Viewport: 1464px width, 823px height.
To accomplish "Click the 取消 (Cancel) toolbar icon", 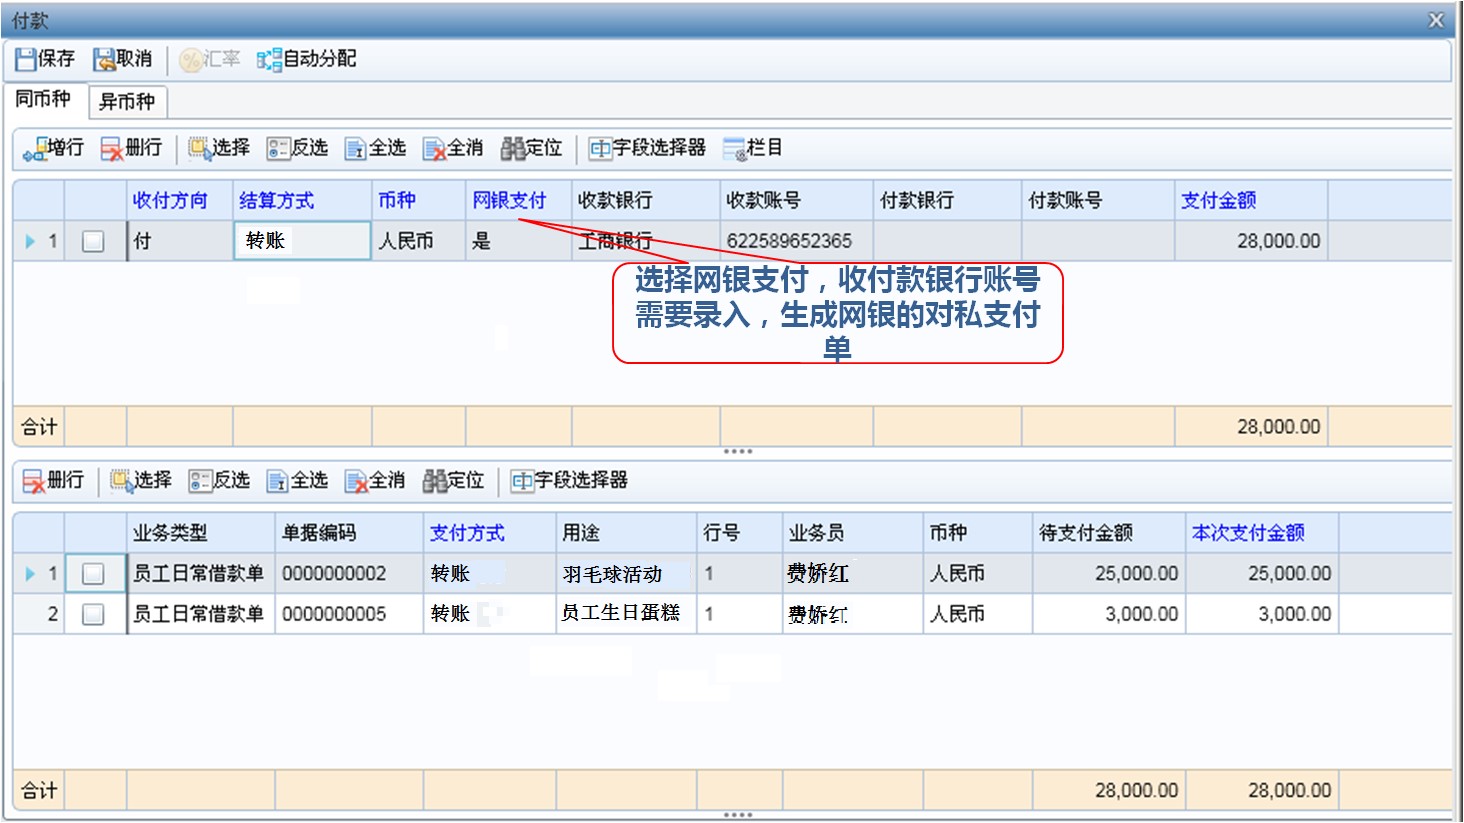I will click(x=104, y=60).
